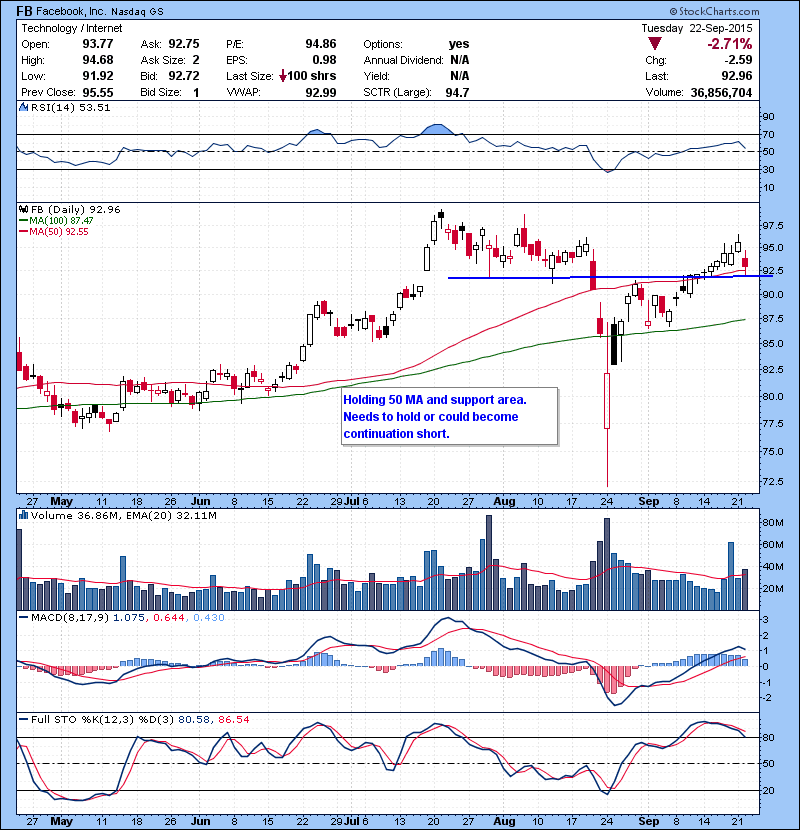Image resolution: width=800 pixels, height=830 pixels.
Task: Click the Facebook, Inc. company name
Action: pos(70,11)
